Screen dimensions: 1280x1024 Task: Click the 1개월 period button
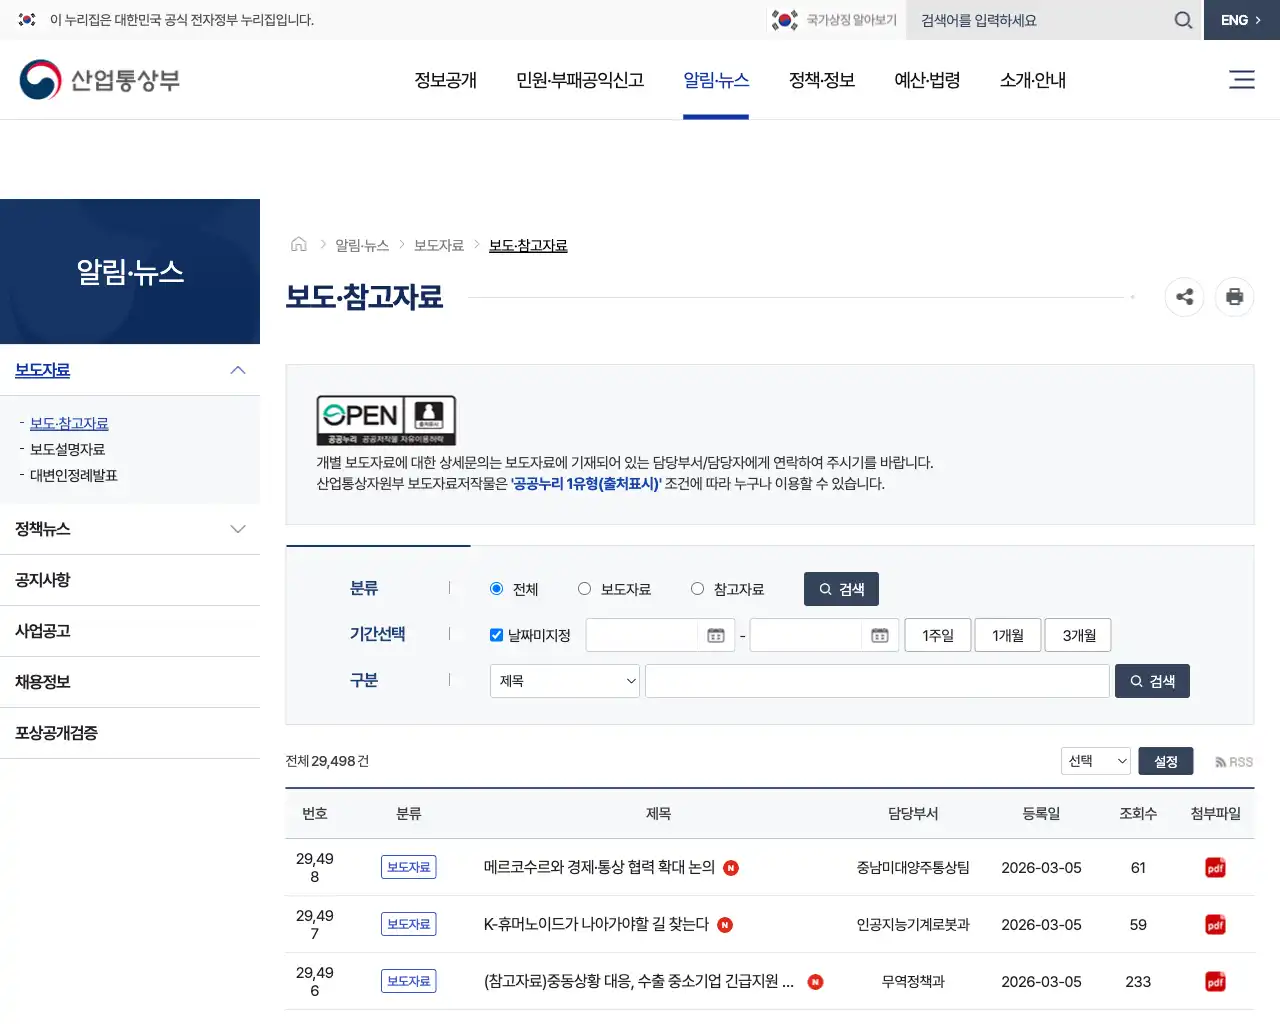[x=1008, y=635]
